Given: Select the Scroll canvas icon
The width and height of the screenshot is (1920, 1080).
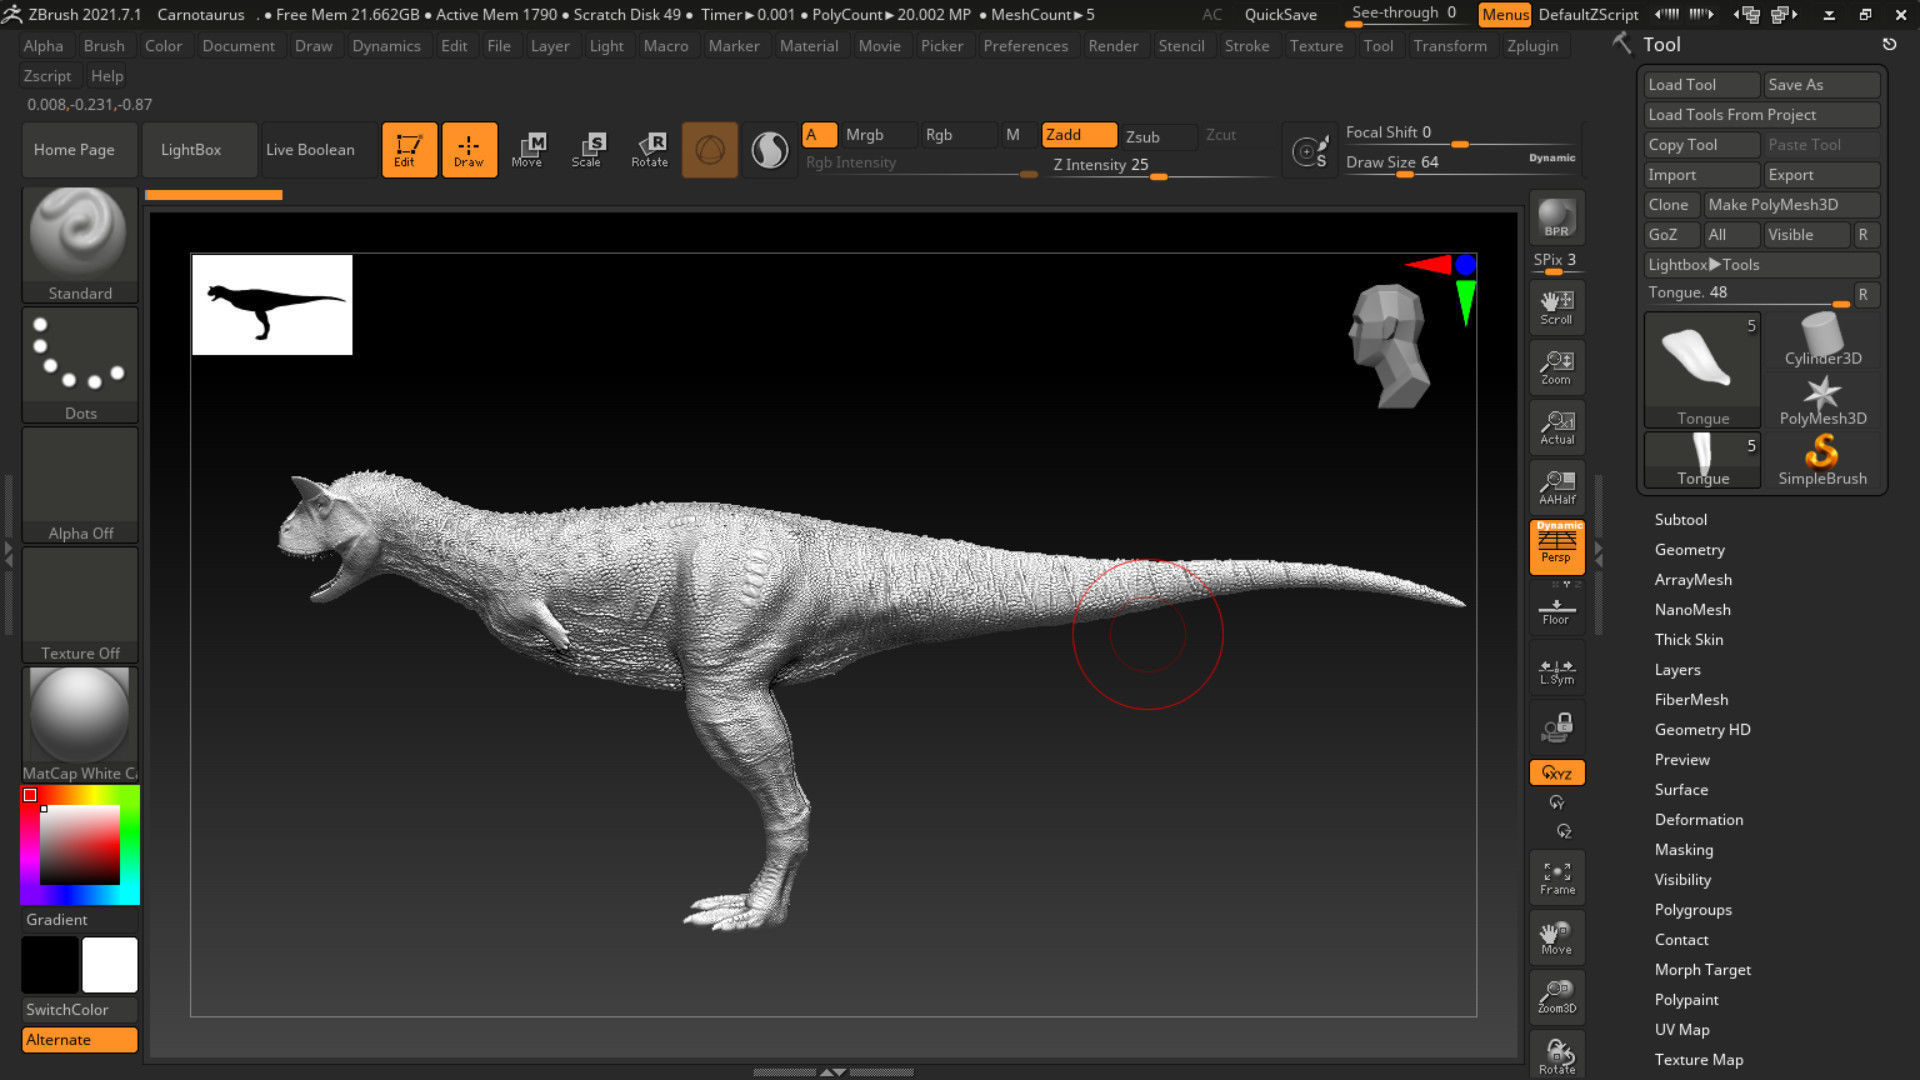Looking at the screenshot, I should click(x=1556, y=308).
